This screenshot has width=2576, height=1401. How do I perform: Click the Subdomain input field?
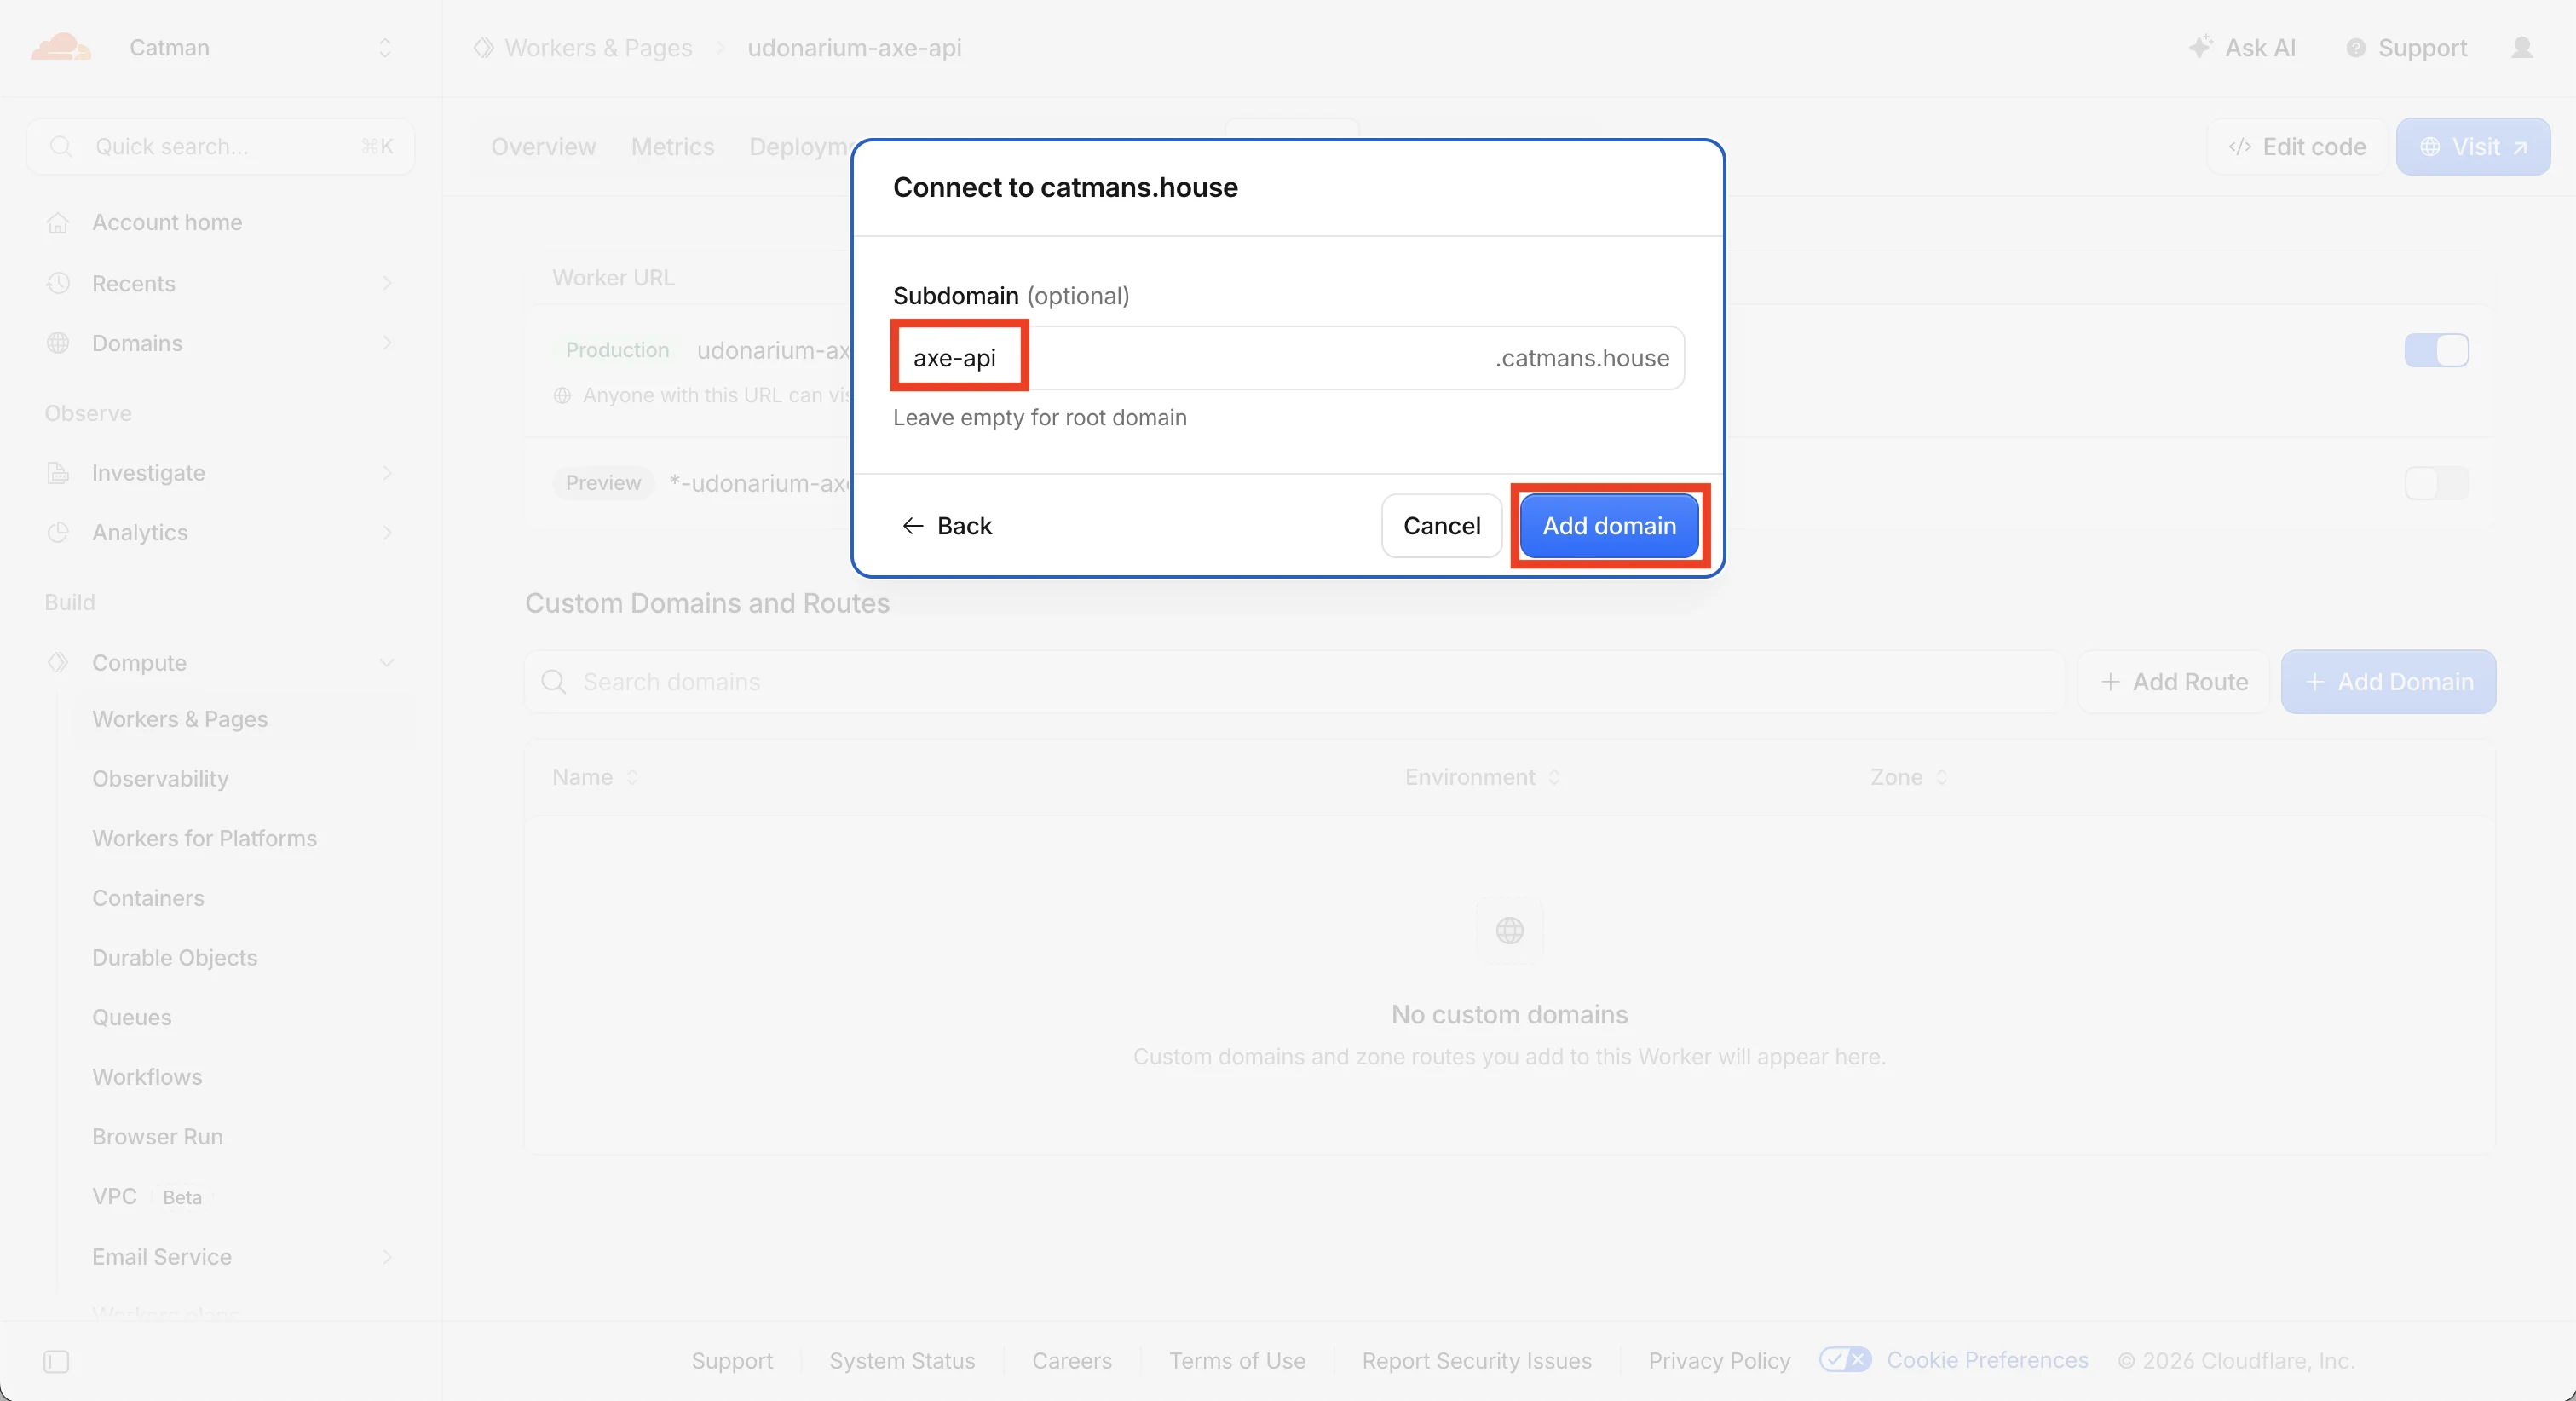click(x=1288, y=358)
